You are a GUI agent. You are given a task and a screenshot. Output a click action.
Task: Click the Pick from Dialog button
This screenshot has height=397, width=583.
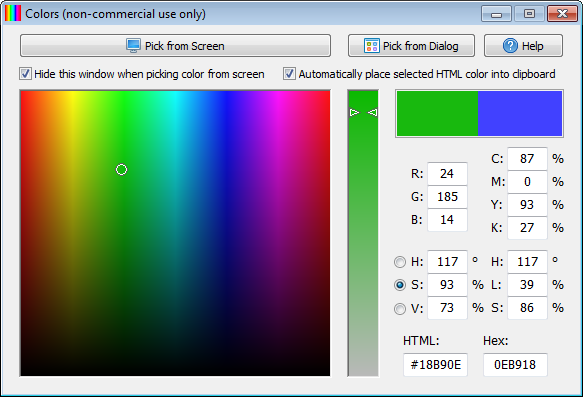411,46
